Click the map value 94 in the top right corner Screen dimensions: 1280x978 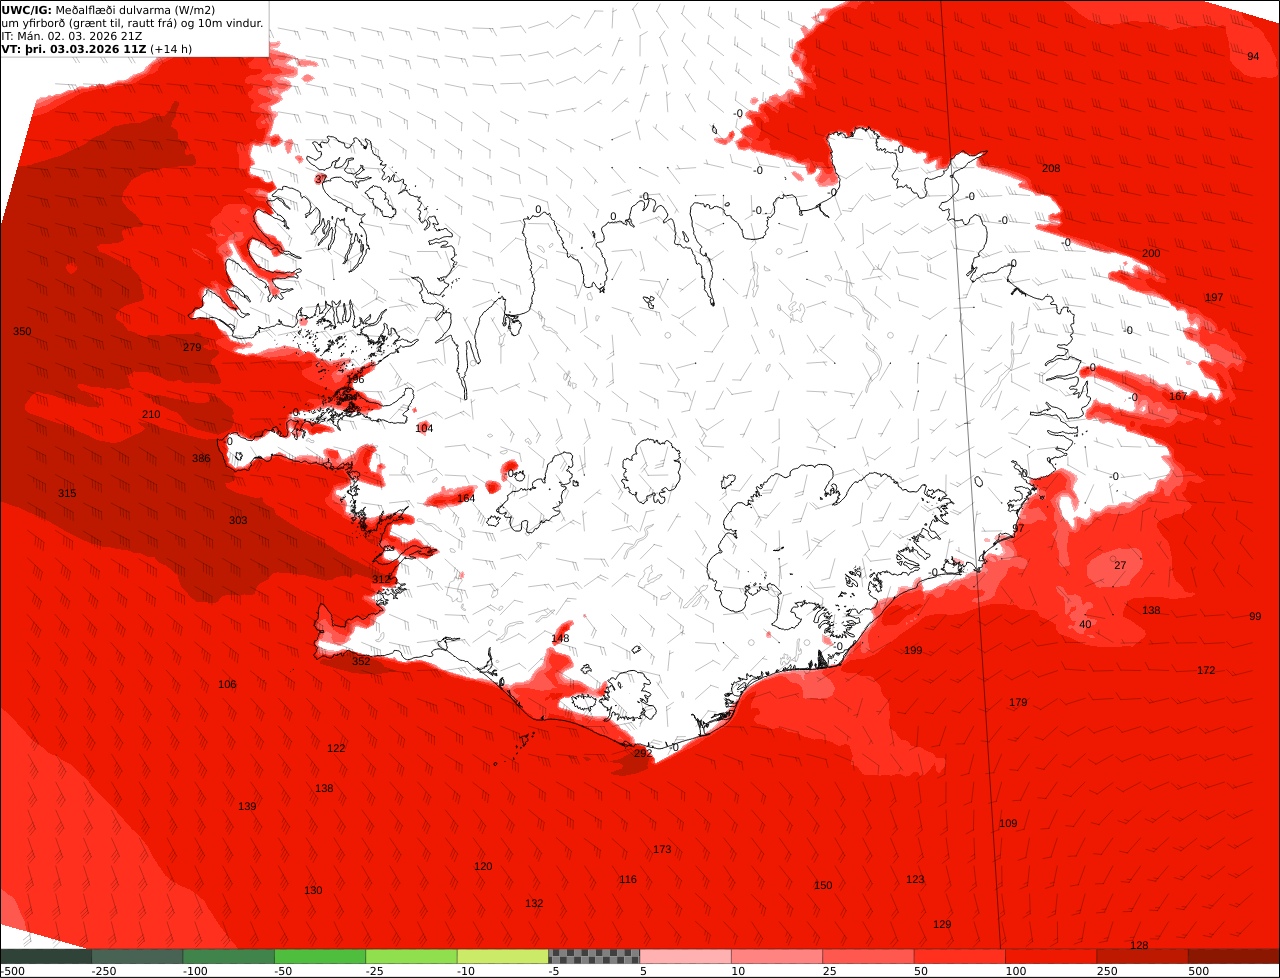(1253, 56)
